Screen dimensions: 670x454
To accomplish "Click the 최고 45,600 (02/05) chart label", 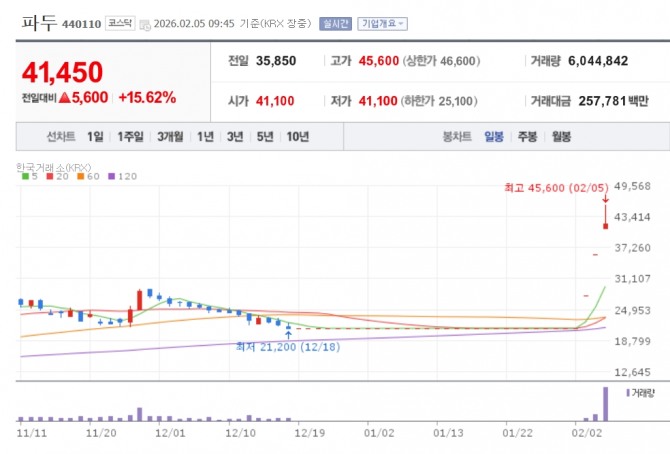I will [556, 188].
